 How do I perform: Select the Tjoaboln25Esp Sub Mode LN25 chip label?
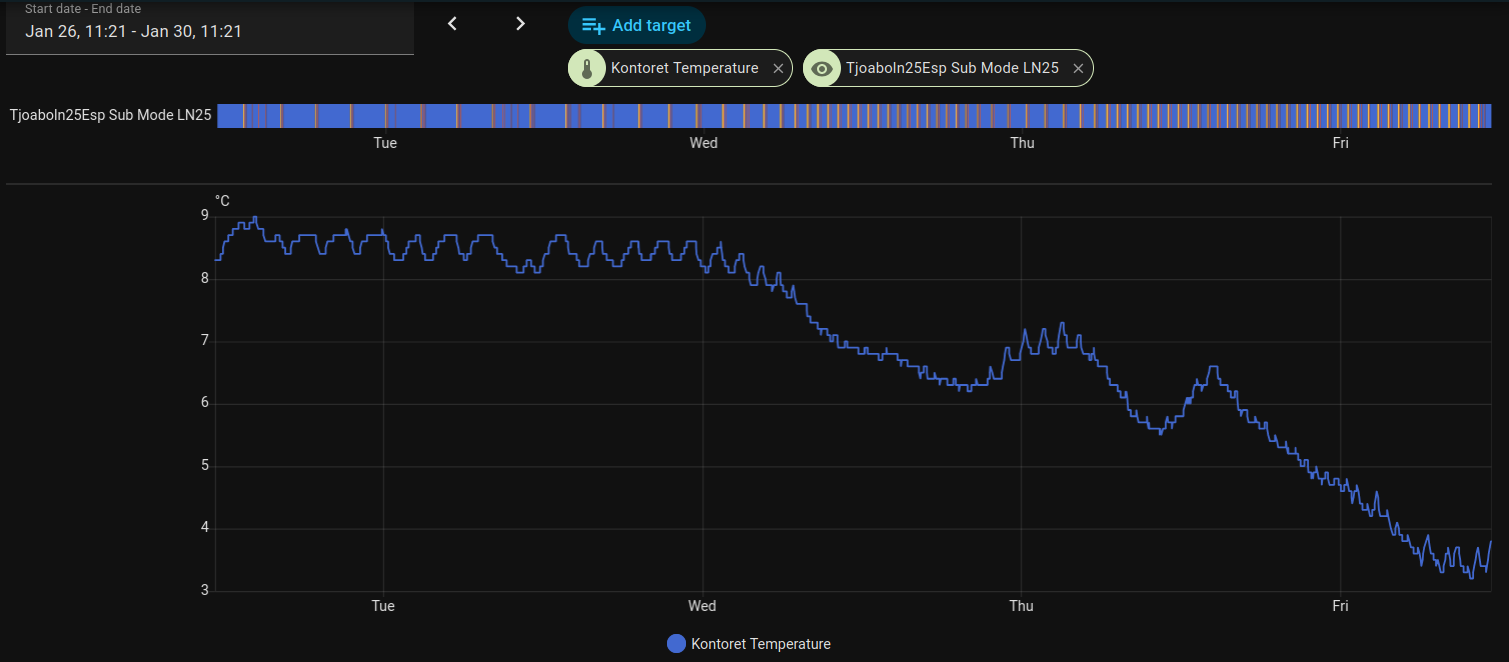tap(951, 69)
